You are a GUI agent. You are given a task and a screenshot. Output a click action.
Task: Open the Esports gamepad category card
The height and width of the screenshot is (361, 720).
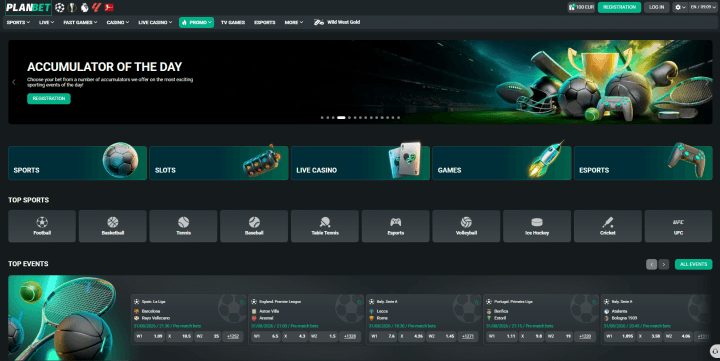[x=643, y=163]
